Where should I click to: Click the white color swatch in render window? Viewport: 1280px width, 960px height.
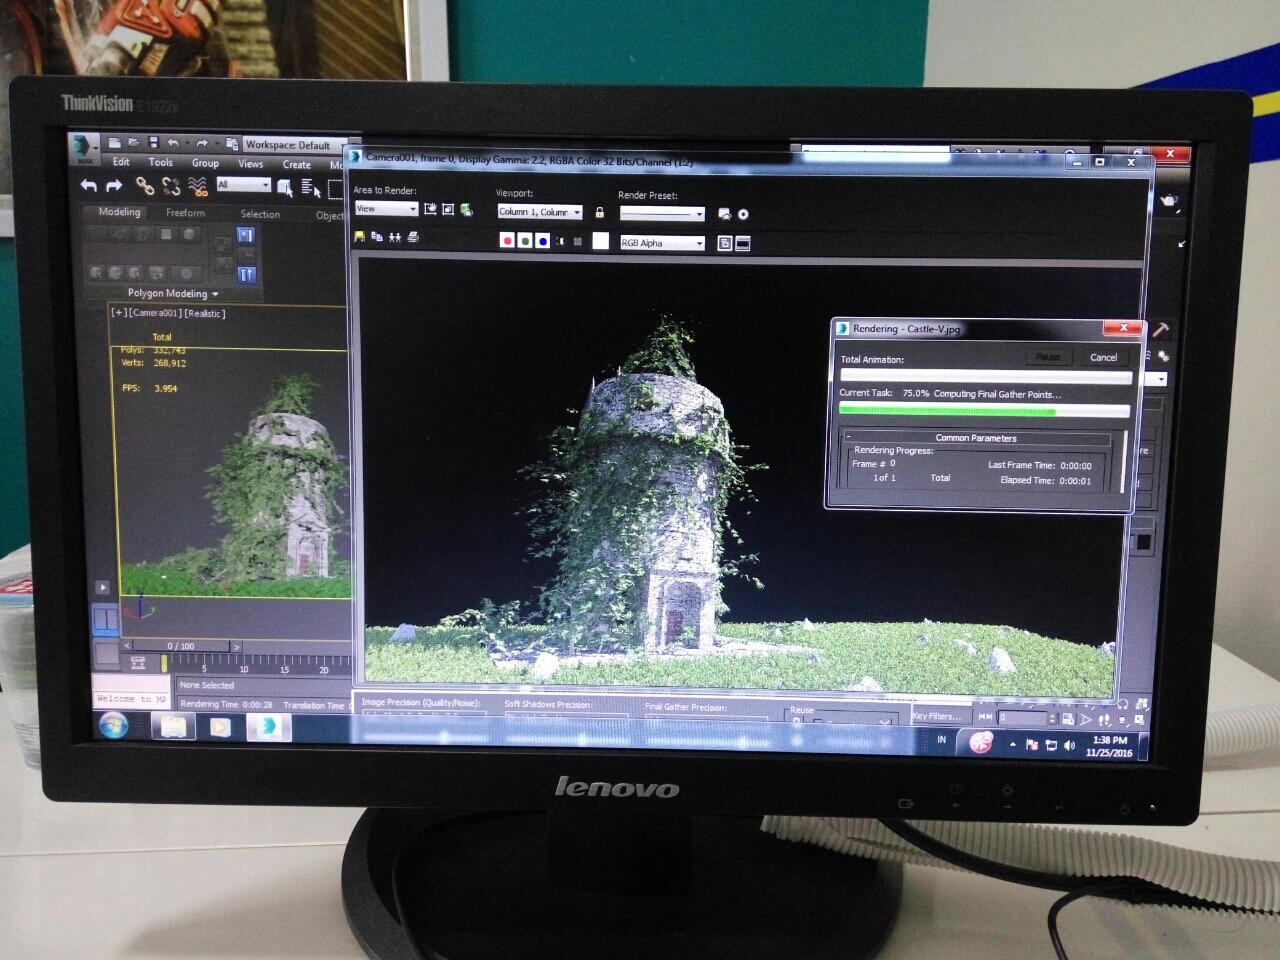pyautogui.click(x=600, y=241)
